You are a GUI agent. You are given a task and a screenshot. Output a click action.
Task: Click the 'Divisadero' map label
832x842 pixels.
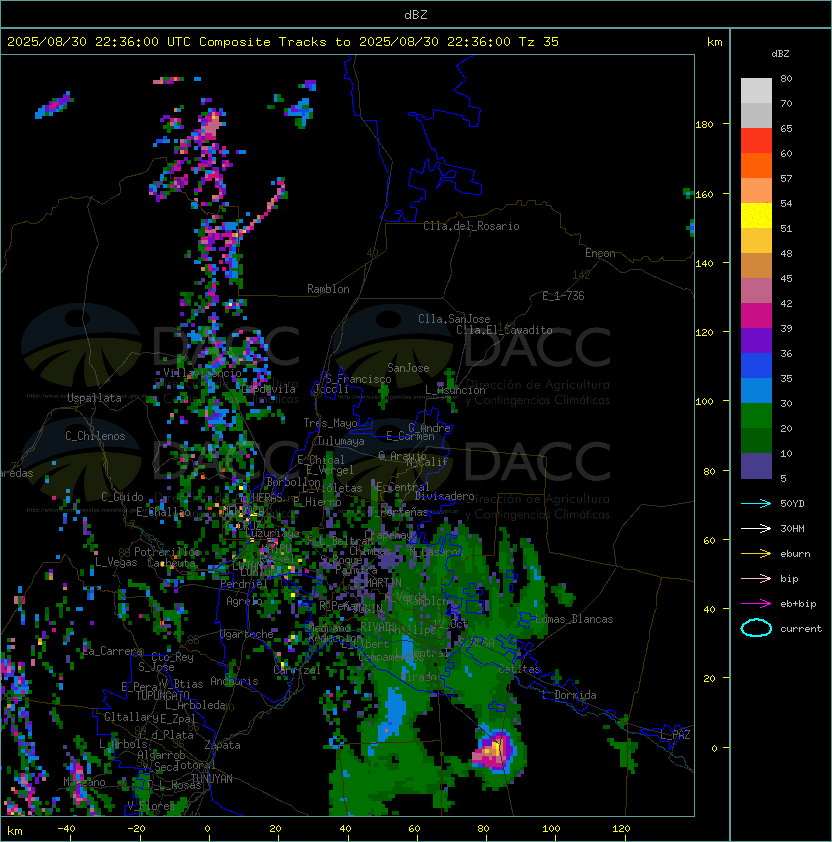445,496
